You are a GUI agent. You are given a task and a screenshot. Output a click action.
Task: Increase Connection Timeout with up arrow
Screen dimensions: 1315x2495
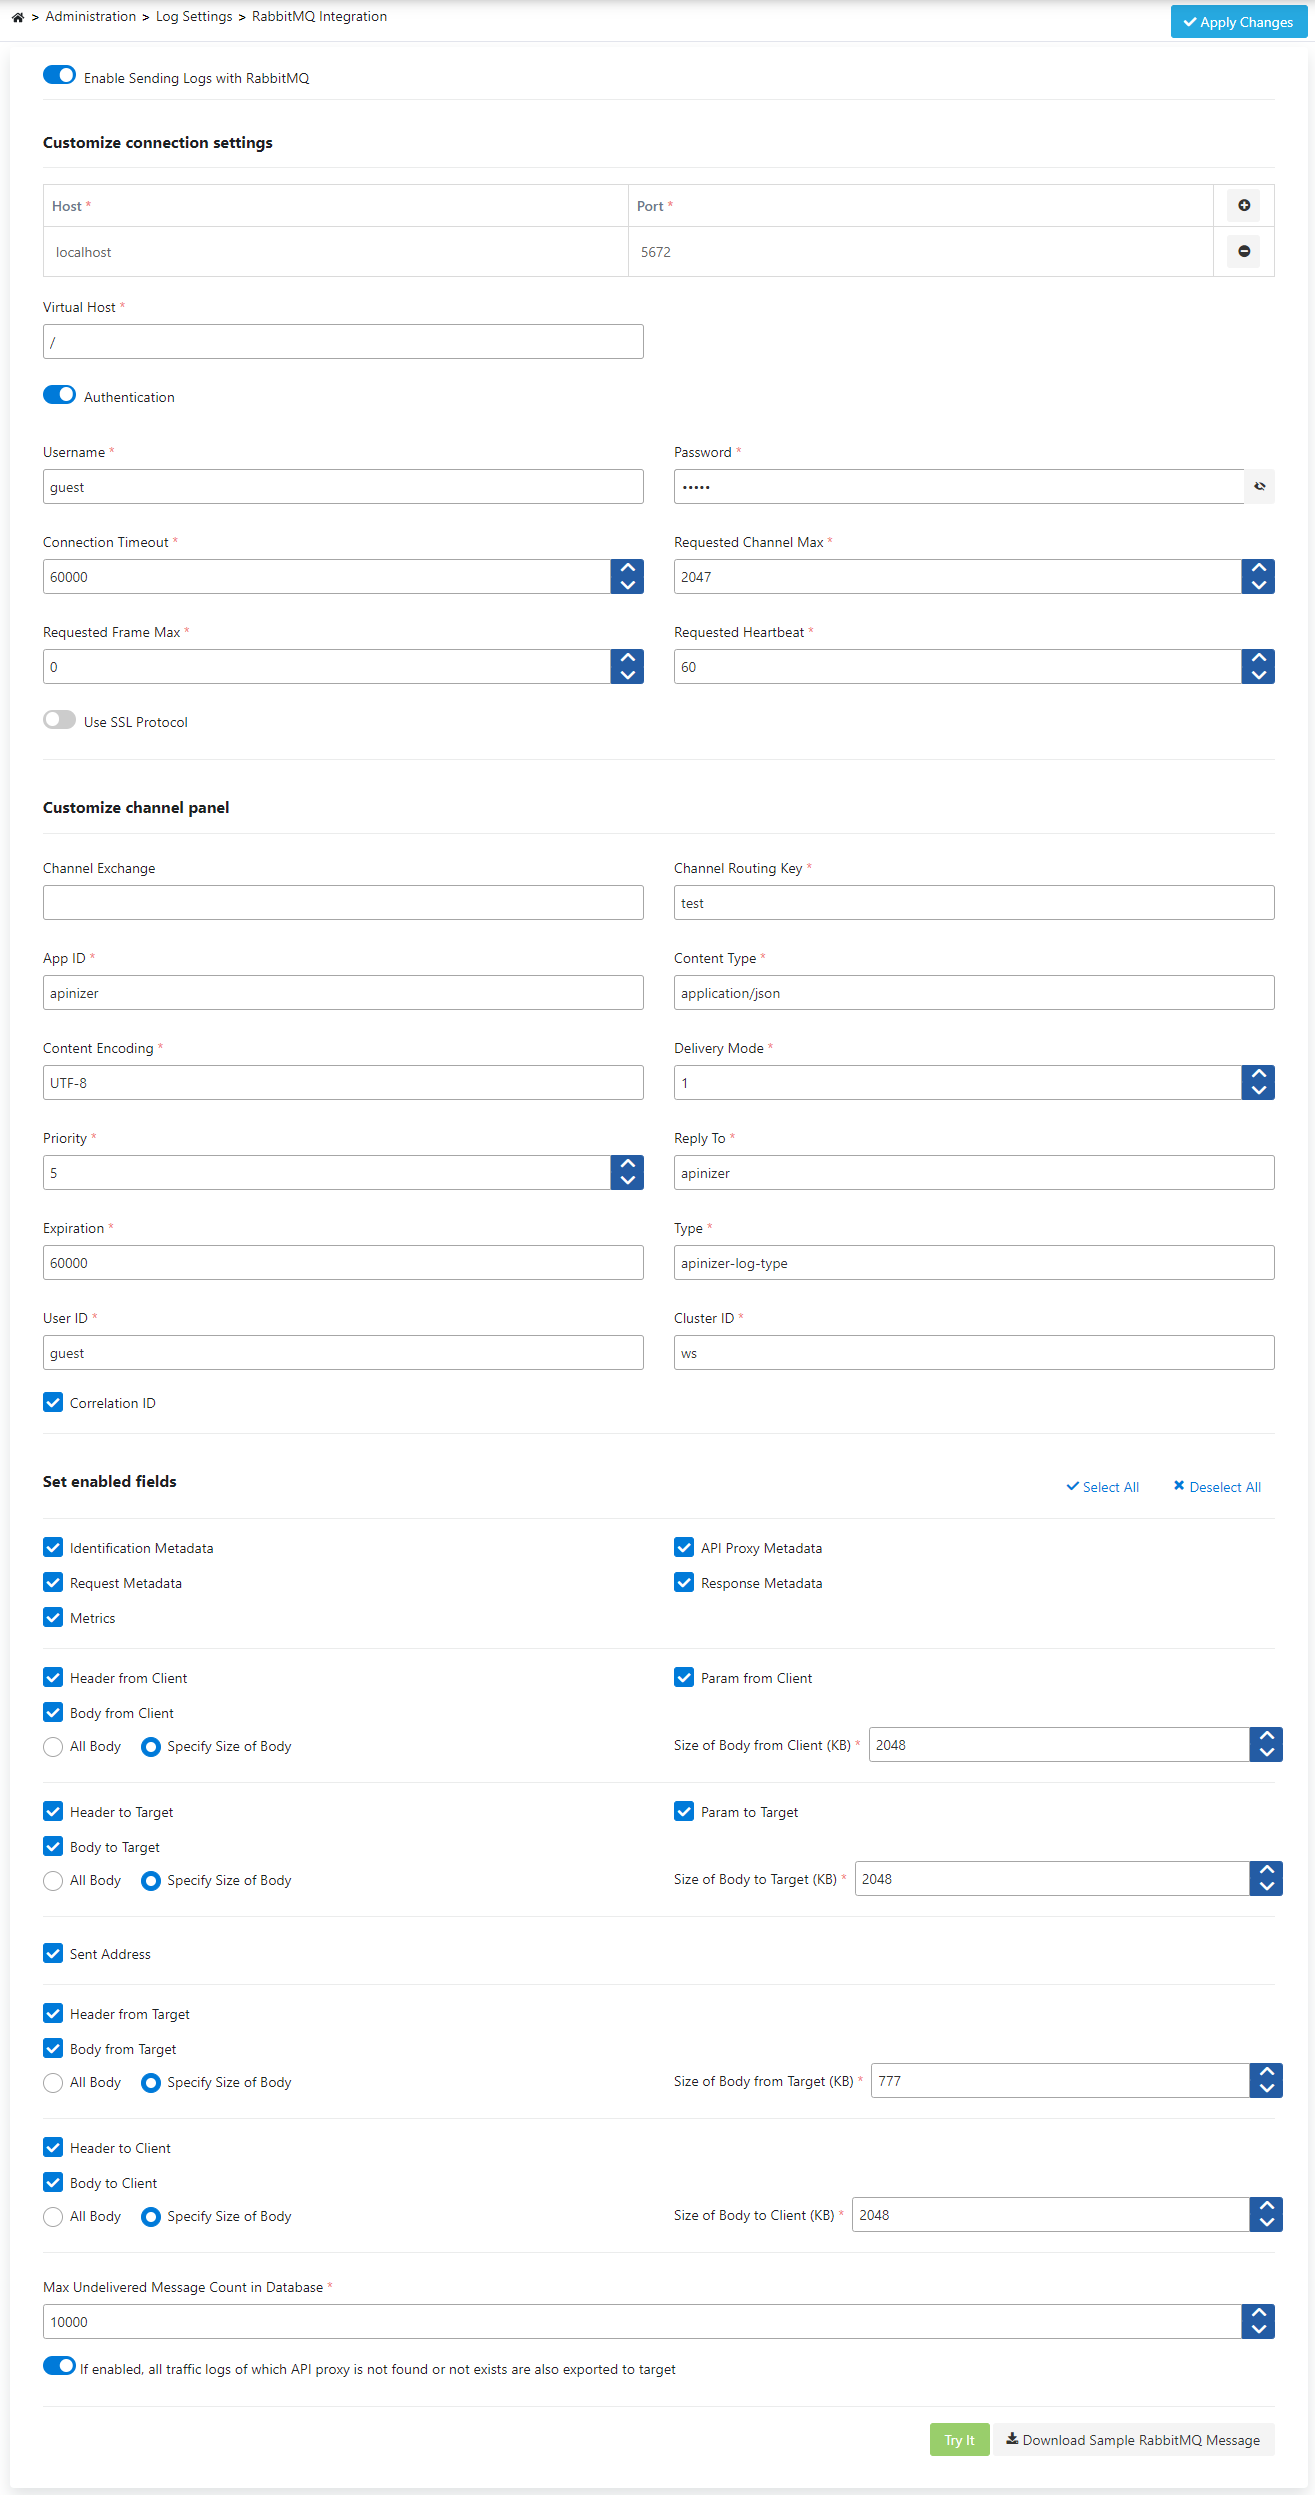pyautogui.click(x=627, y=568)
